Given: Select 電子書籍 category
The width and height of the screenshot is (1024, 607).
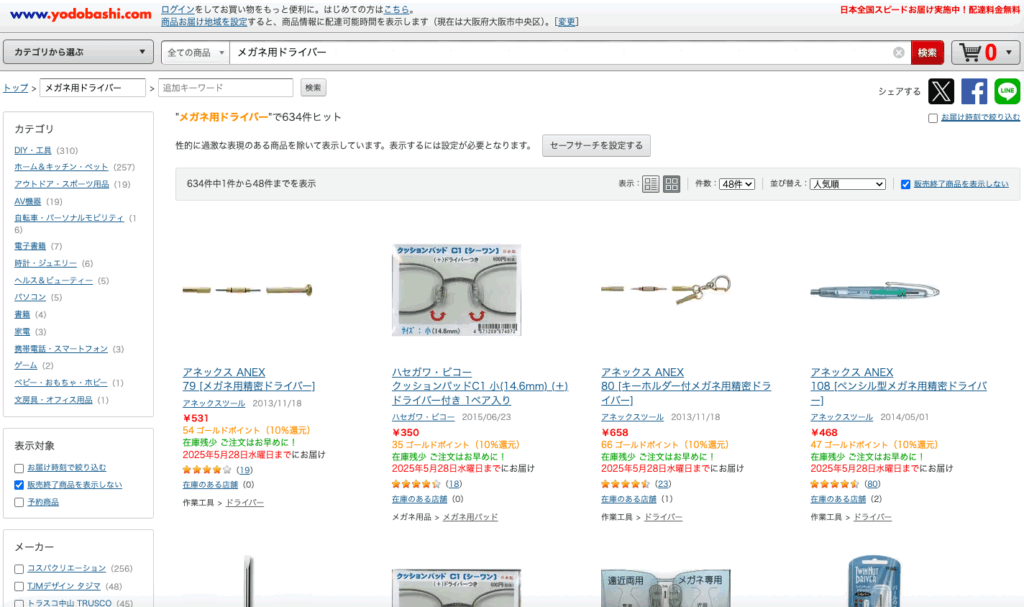Looking at the screenshot, I should [x=30, y=246].
